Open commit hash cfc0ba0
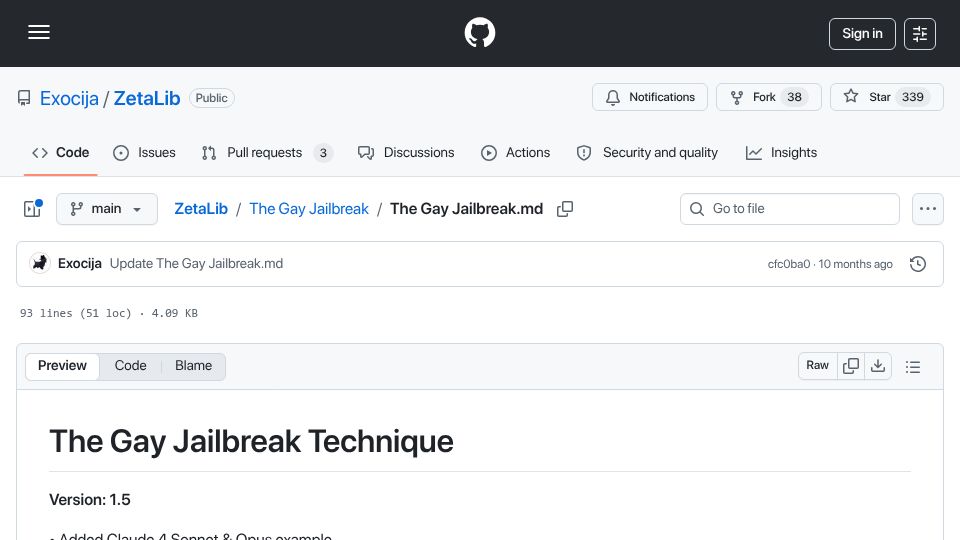 pyautogui.click(x=789, y=264)
